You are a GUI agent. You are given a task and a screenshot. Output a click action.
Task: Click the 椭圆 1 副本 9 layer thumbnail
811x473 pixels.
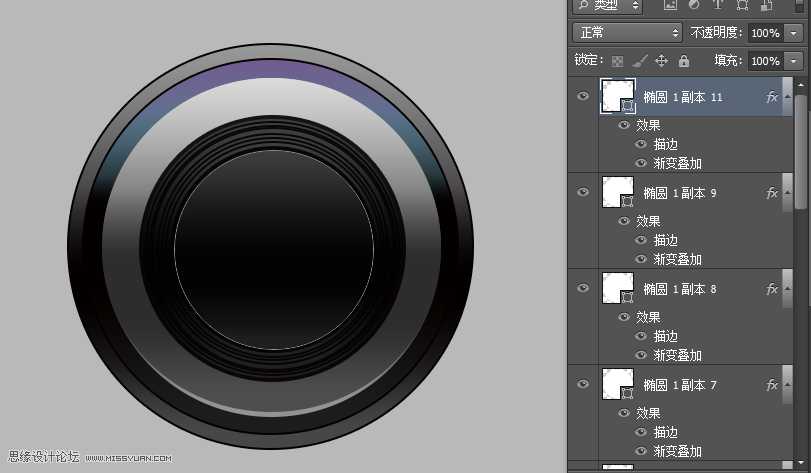[x=616, y=193]
